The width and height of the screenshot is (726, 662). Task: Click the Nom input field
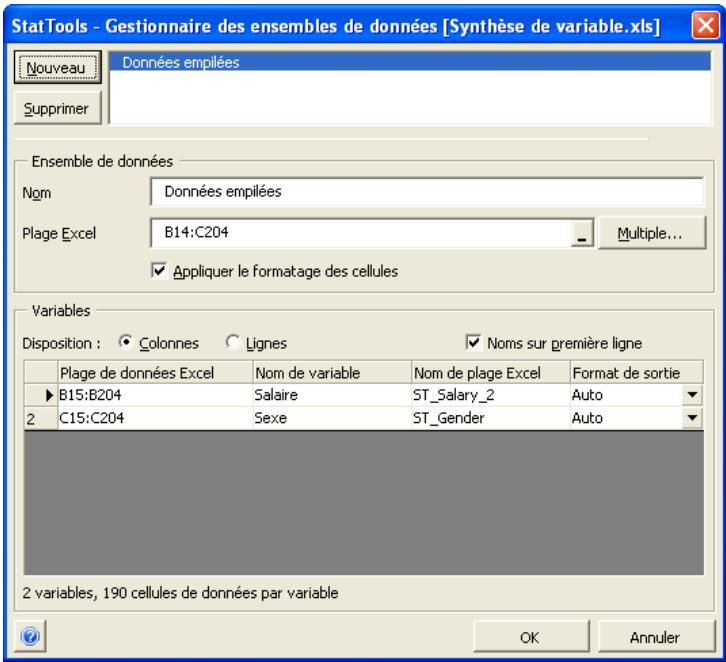point(427,191)
